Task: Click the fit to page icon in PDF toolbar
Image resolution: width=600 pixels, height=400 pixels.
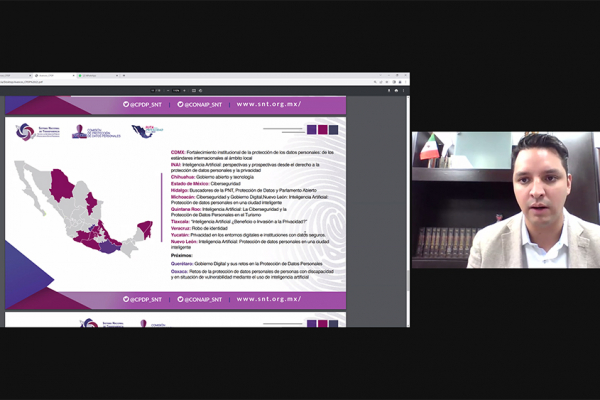Action: click(x=194, y=91)
